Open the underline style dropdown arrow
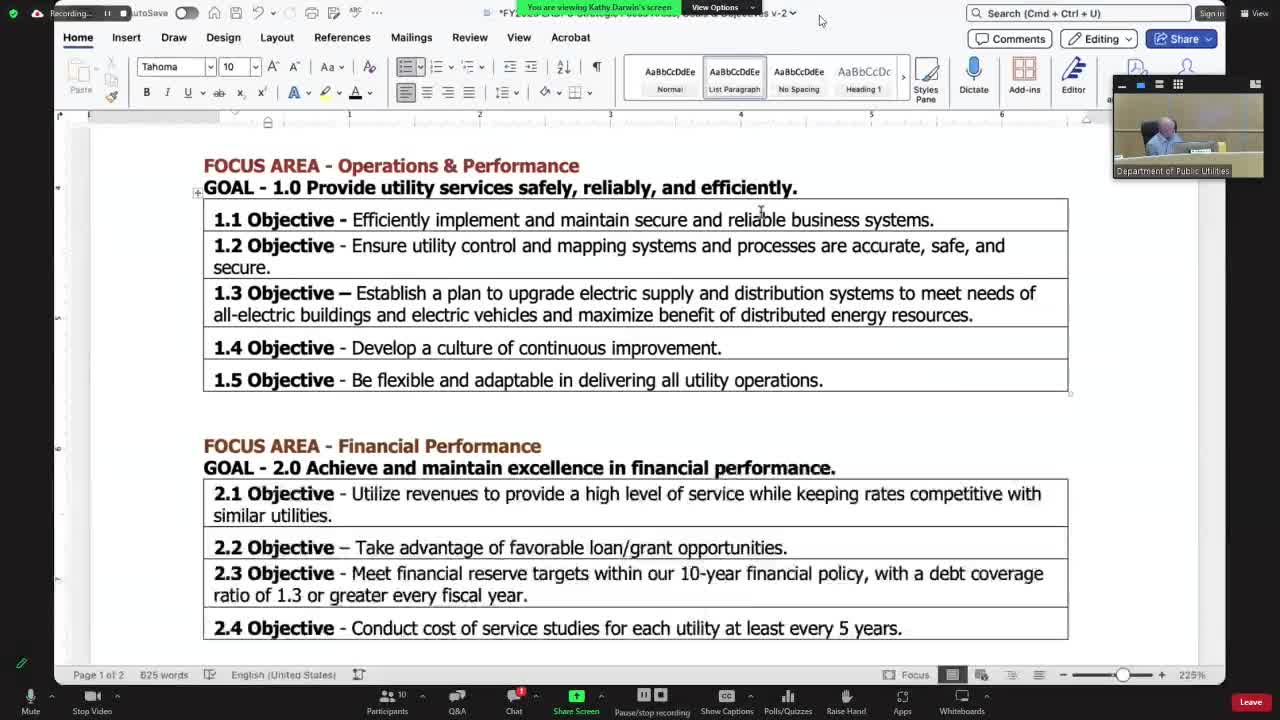The image size is (1280, 720). 202,92
